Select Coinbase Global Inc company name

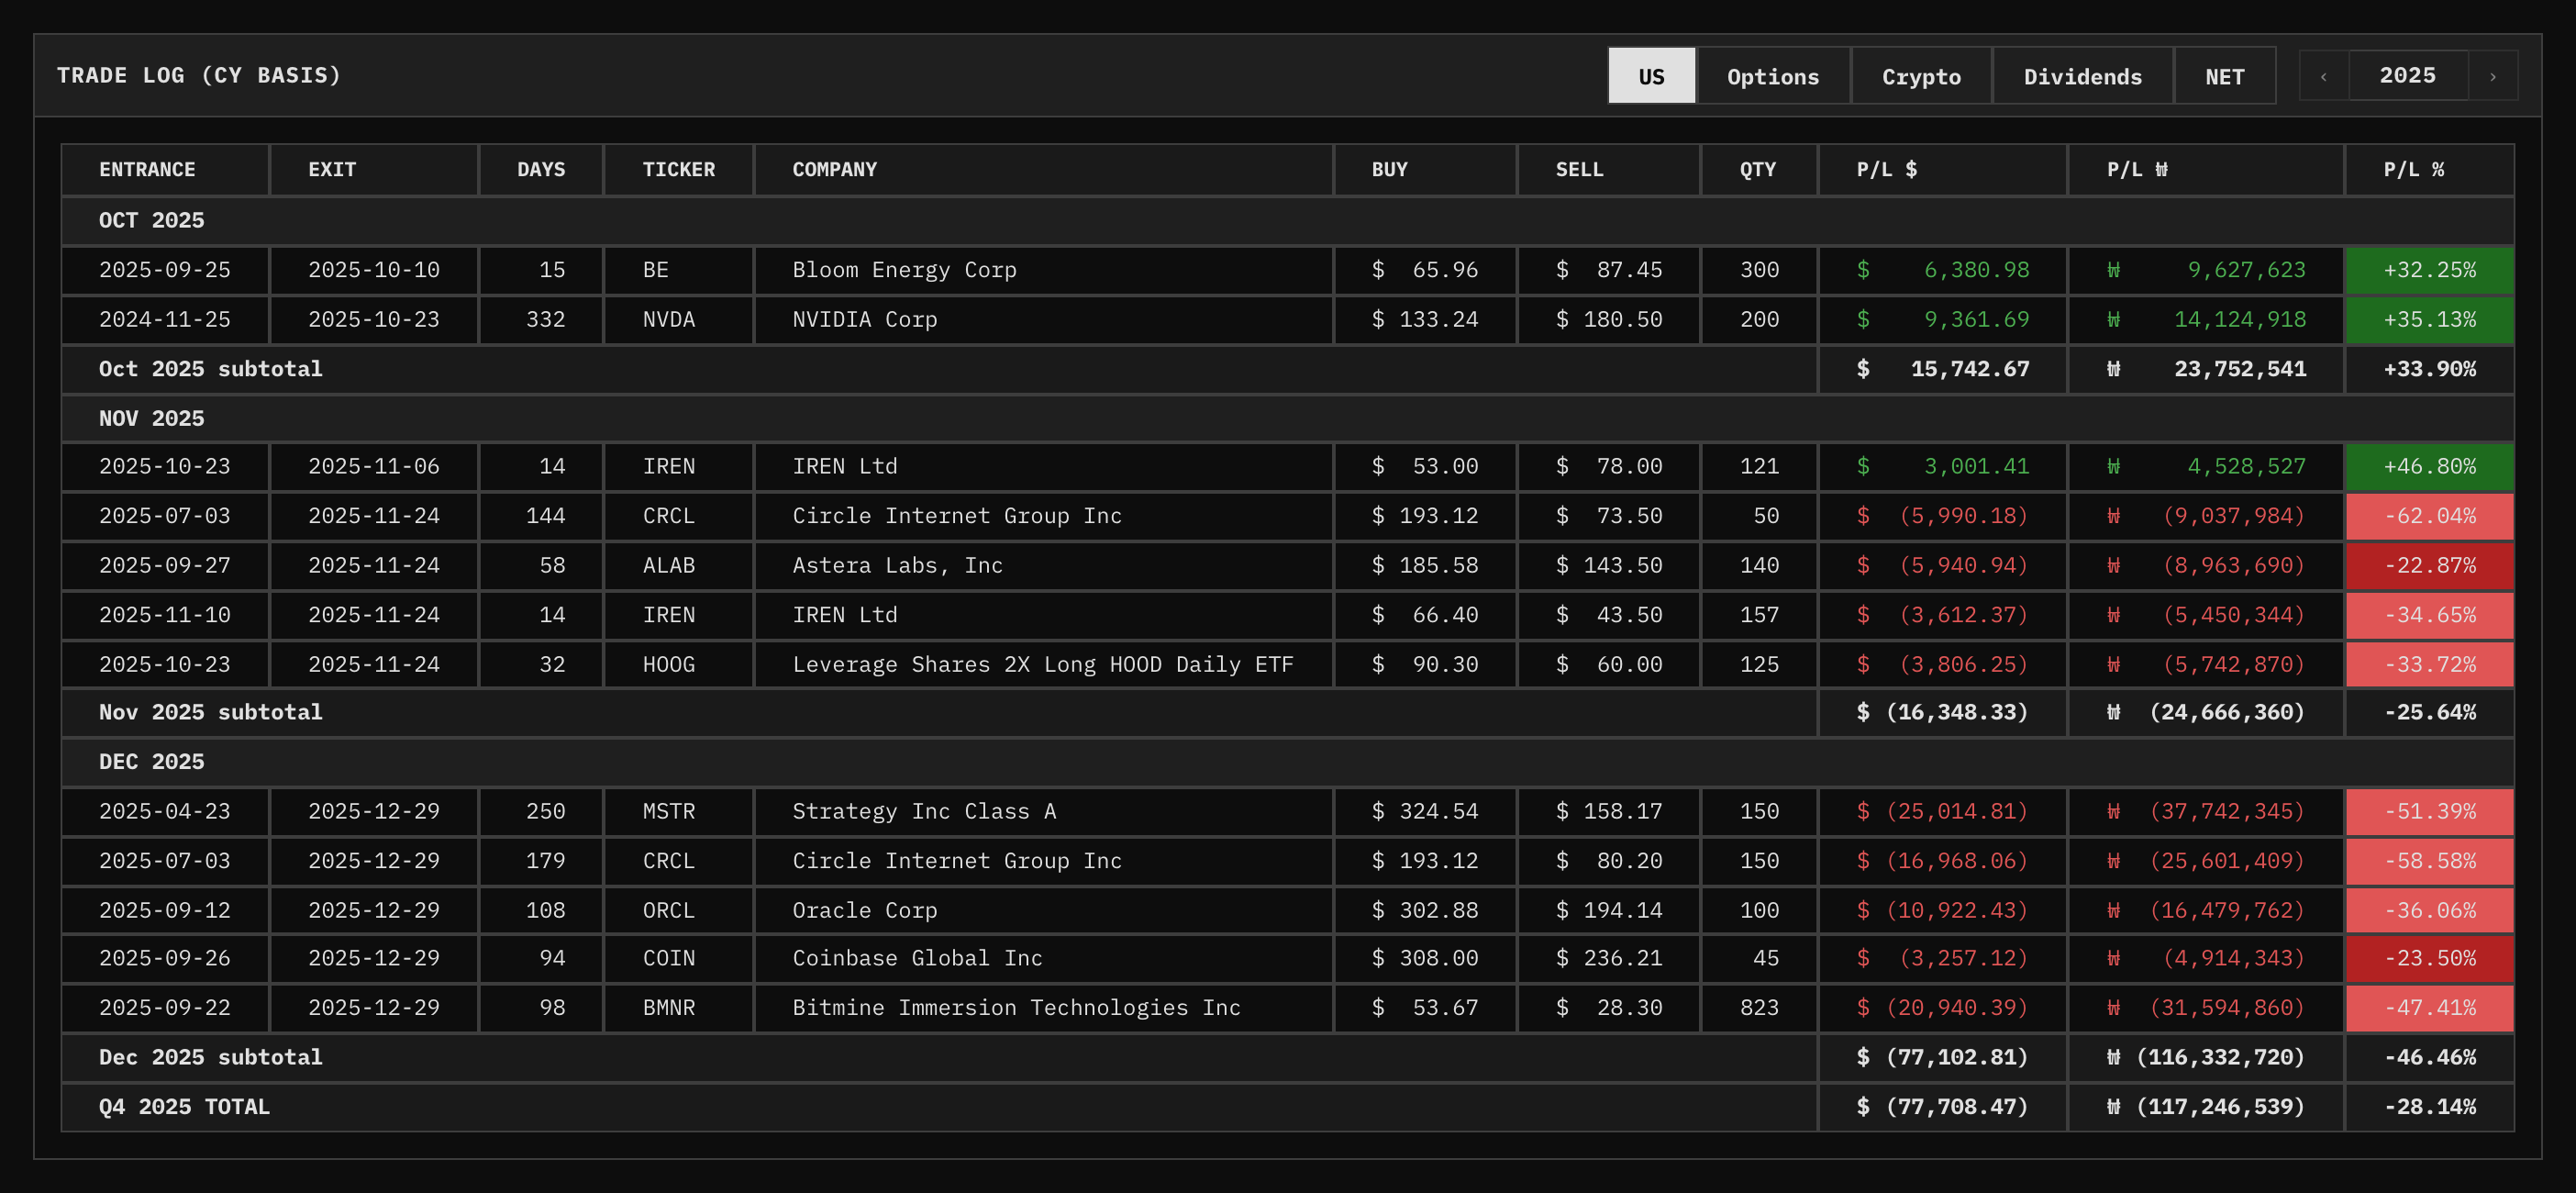917,959
